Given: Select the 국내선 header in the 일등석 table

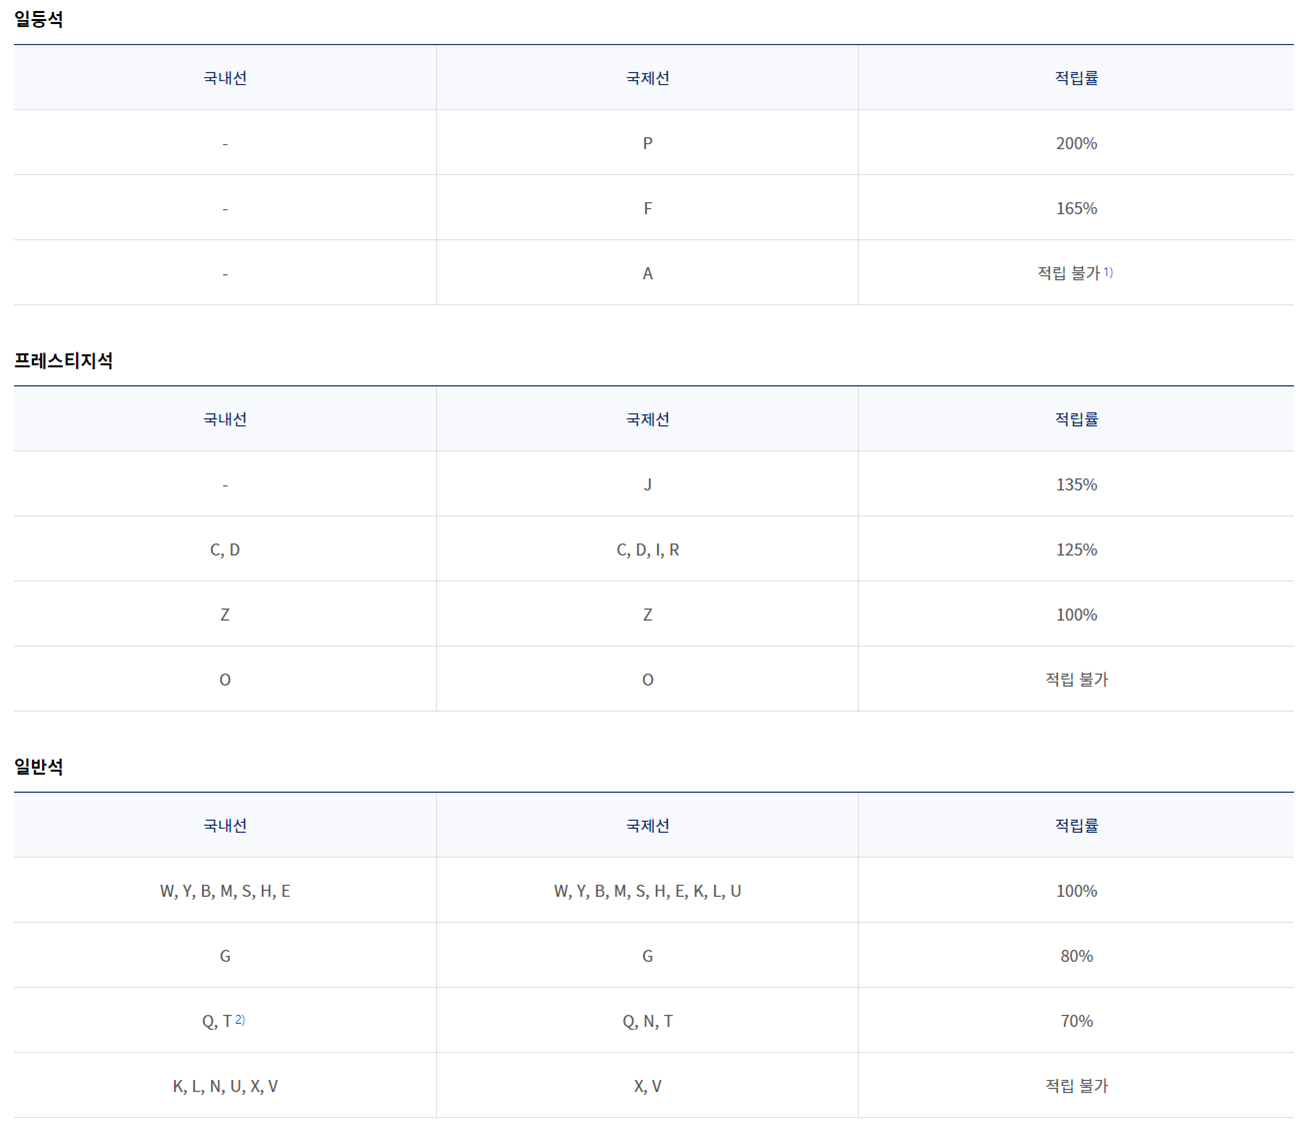Looking at the screenshot, I should [224, 77].
